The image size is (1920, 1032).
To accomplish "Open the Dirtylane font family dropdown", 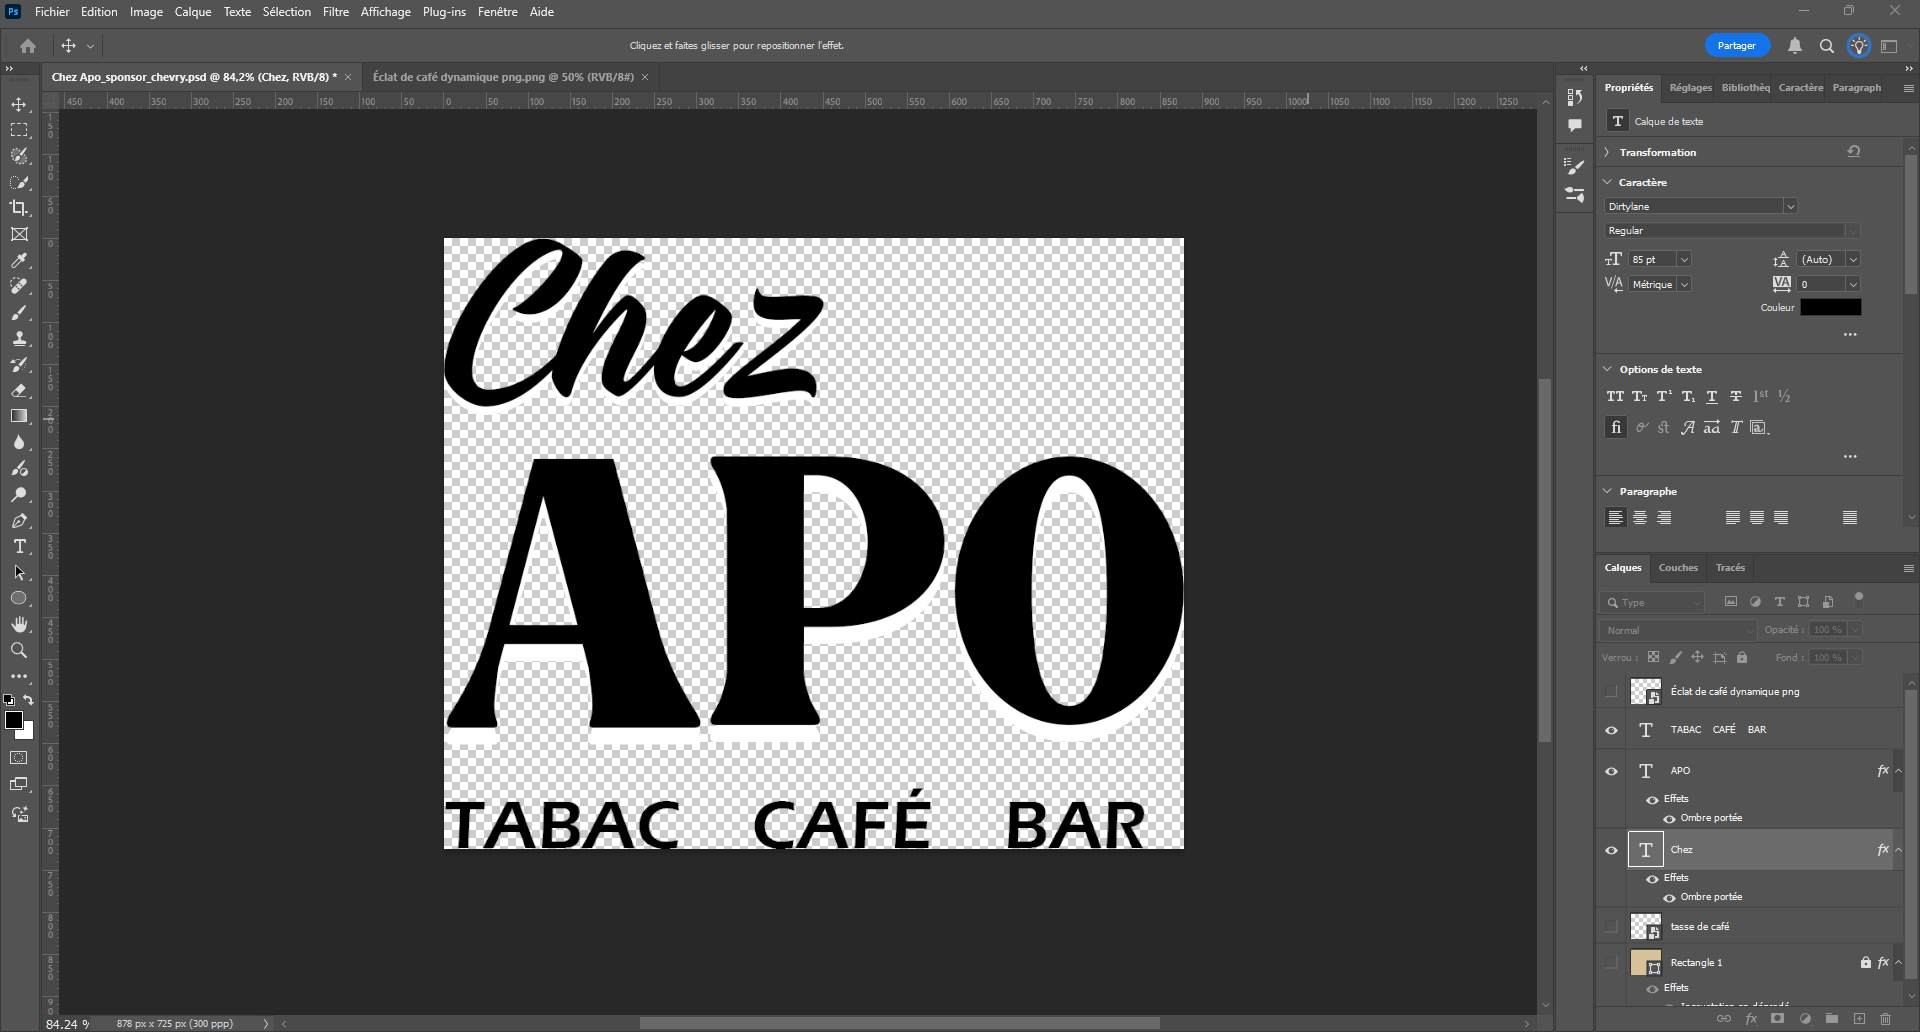I will point(1790,206).
